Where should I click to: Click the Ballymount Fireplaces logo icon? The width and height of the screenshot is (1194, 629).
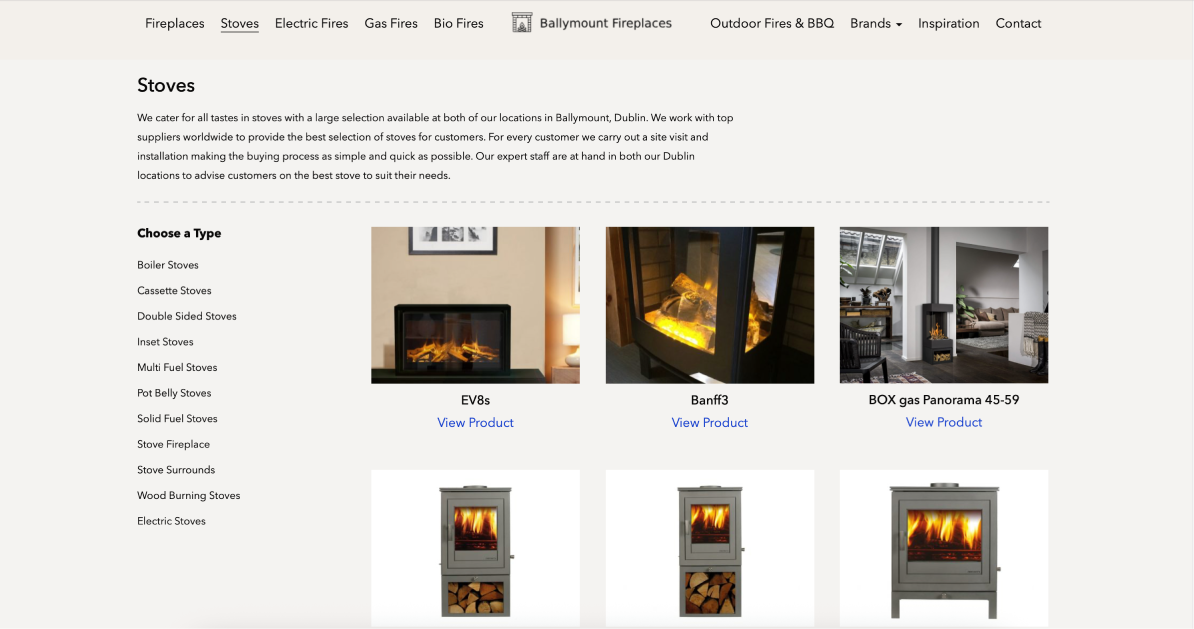(x=522, y=23)
